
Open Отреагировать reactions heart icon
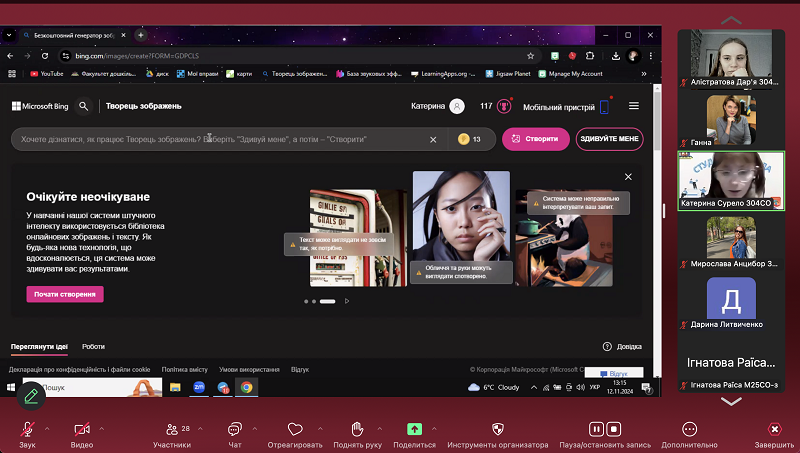[x=295, y=429]
